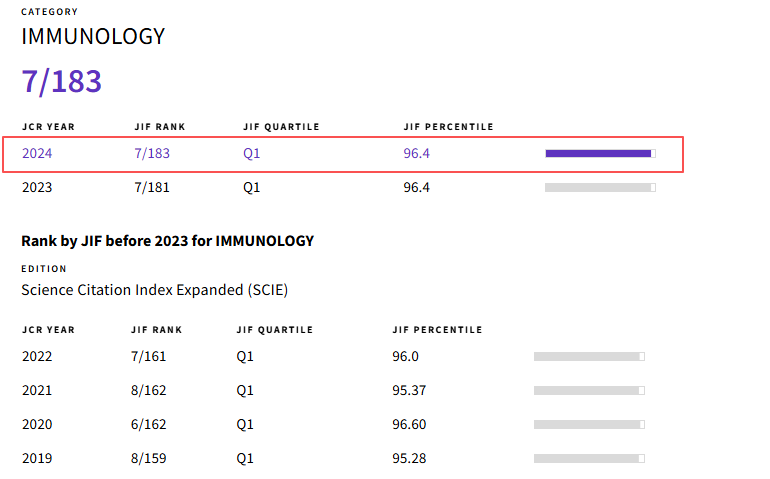Click Q1 quartile in the 2024 row

click(x=252, y=154)
